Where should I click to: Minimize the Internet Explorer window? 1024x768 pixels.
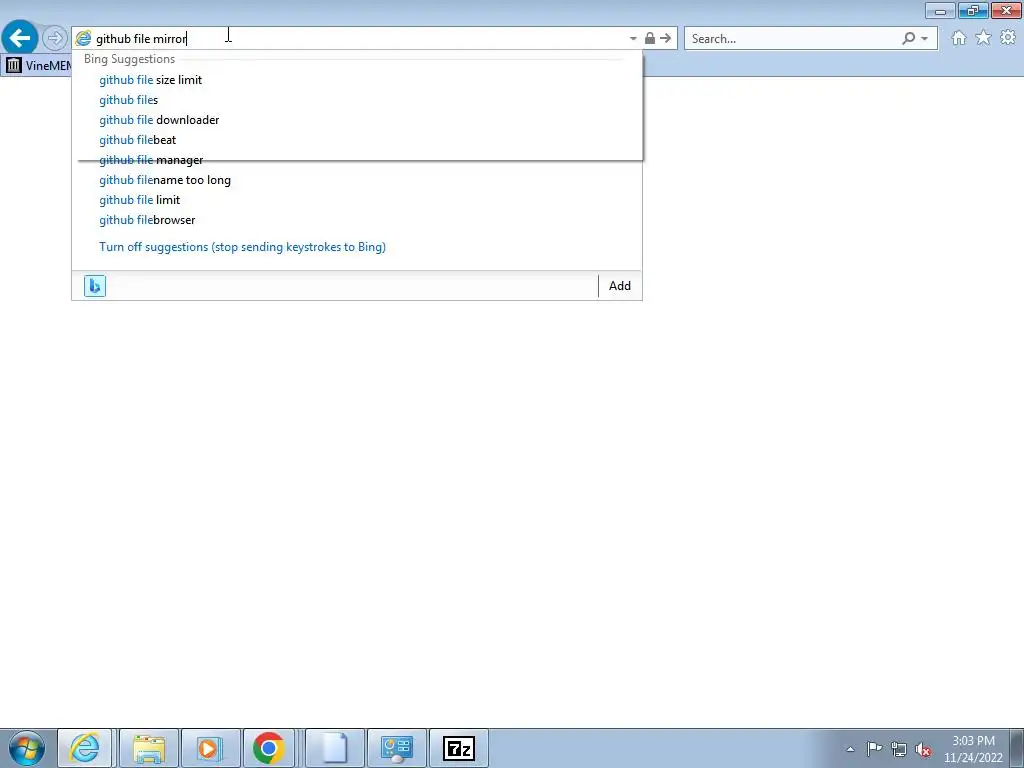(940, 11)
